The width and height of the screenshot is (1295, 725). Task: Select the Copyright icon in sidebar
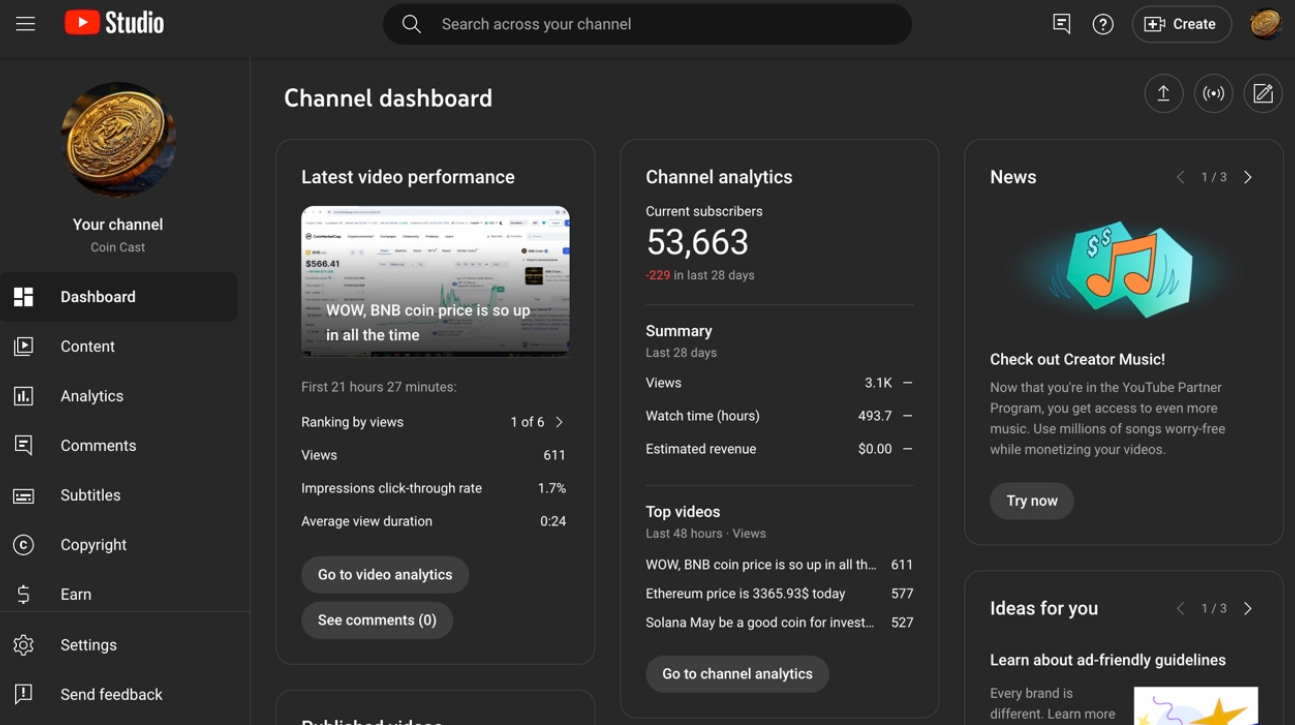click(24, 545)
